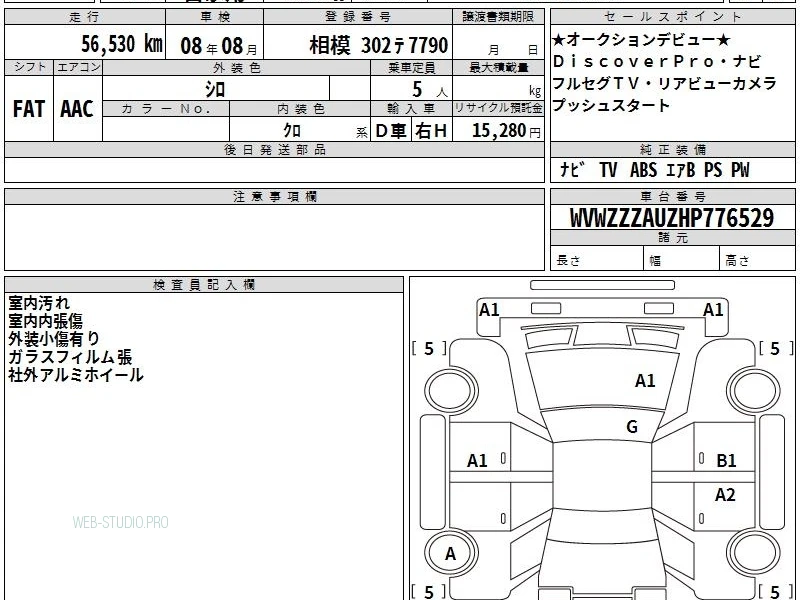Click the リサイクル預託金 header
The width and height of the screenshot is (800, 600).
[x=498, y=108]
